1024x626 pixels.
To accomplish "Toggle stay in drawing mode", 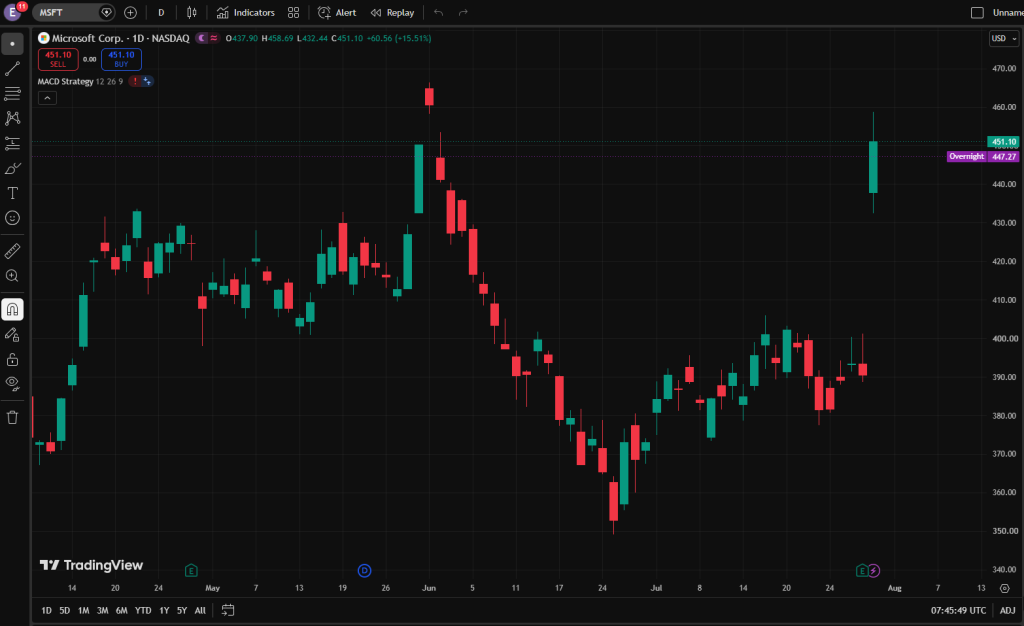I will pyautogui.click(x=12, y=335).
